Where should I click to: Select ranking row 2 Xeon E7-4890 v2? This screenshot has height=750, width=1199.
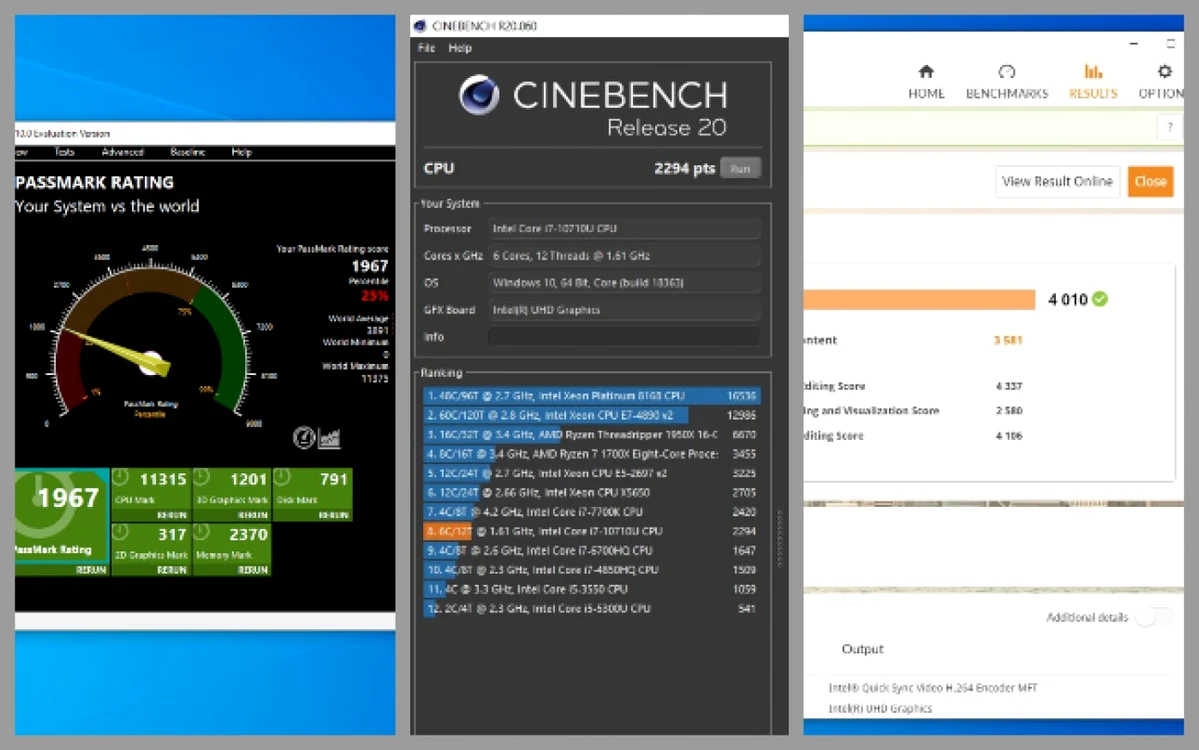[591, 415]
